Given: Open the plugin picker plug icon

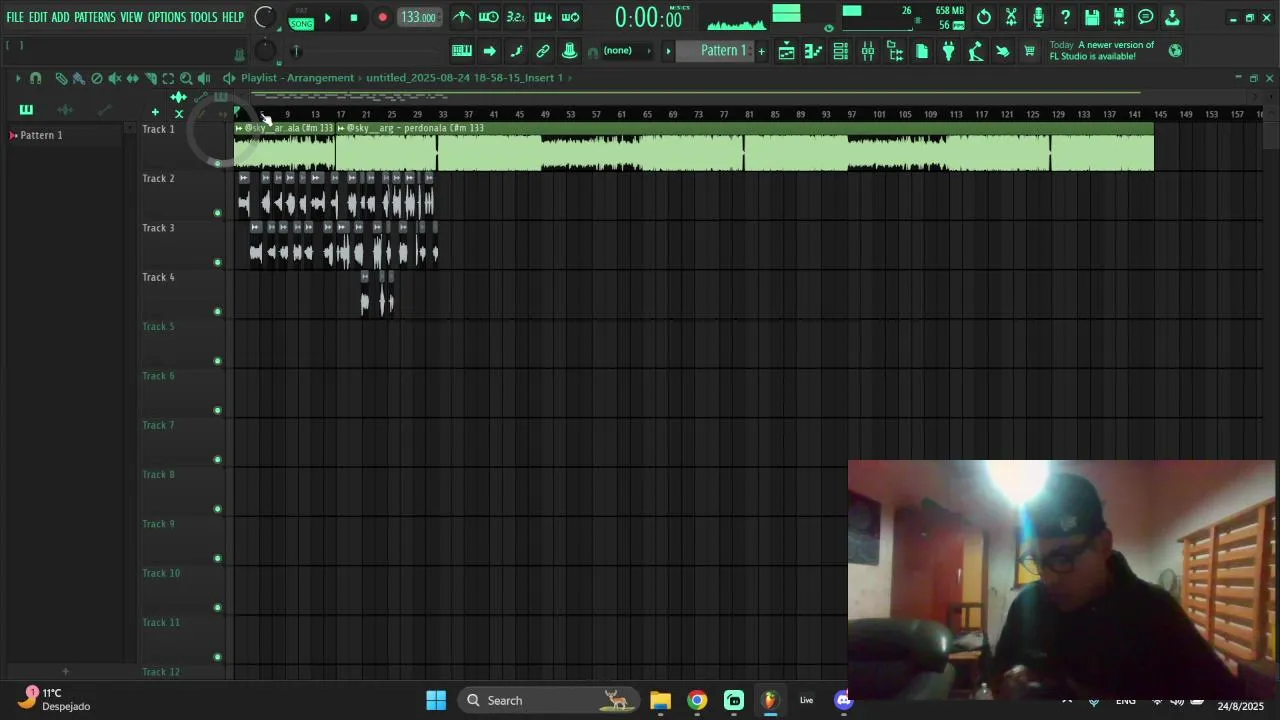Looking at the screenshot, I should 949,51.
